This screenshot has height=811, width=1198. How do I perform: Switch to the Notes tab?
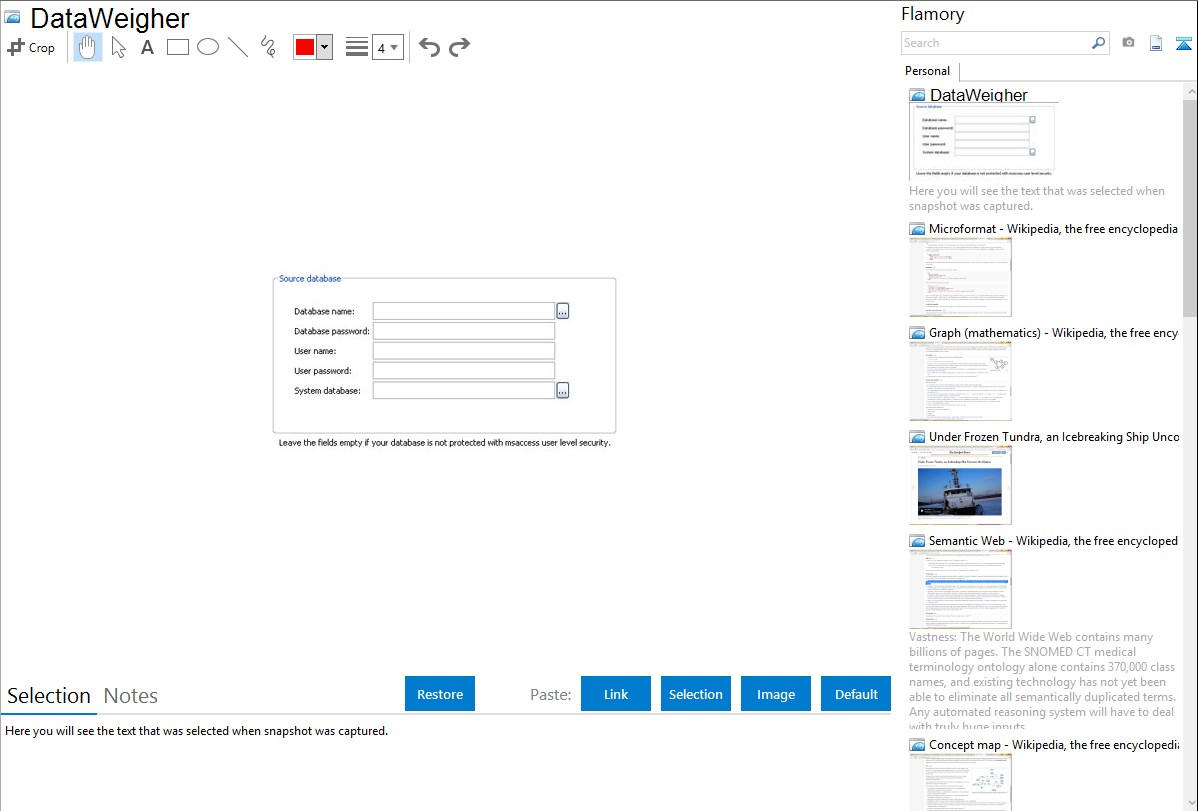click(131, 696)
